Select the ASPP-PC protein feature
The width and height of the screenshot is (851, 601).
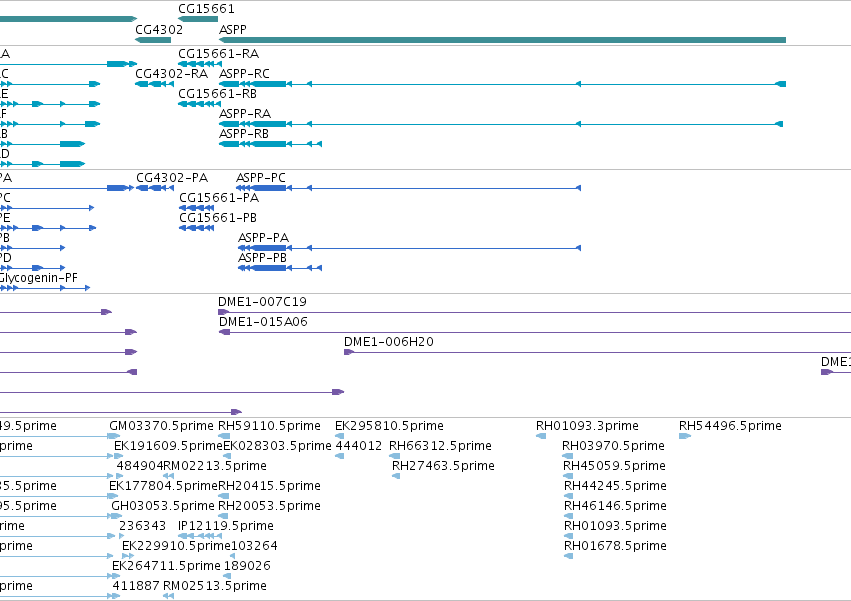coord(408,188)
